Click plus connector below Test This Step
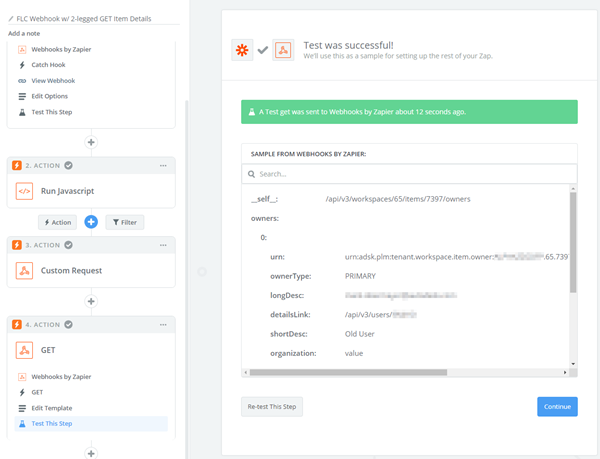Screen dimensions: 600x459 [91, 142]
